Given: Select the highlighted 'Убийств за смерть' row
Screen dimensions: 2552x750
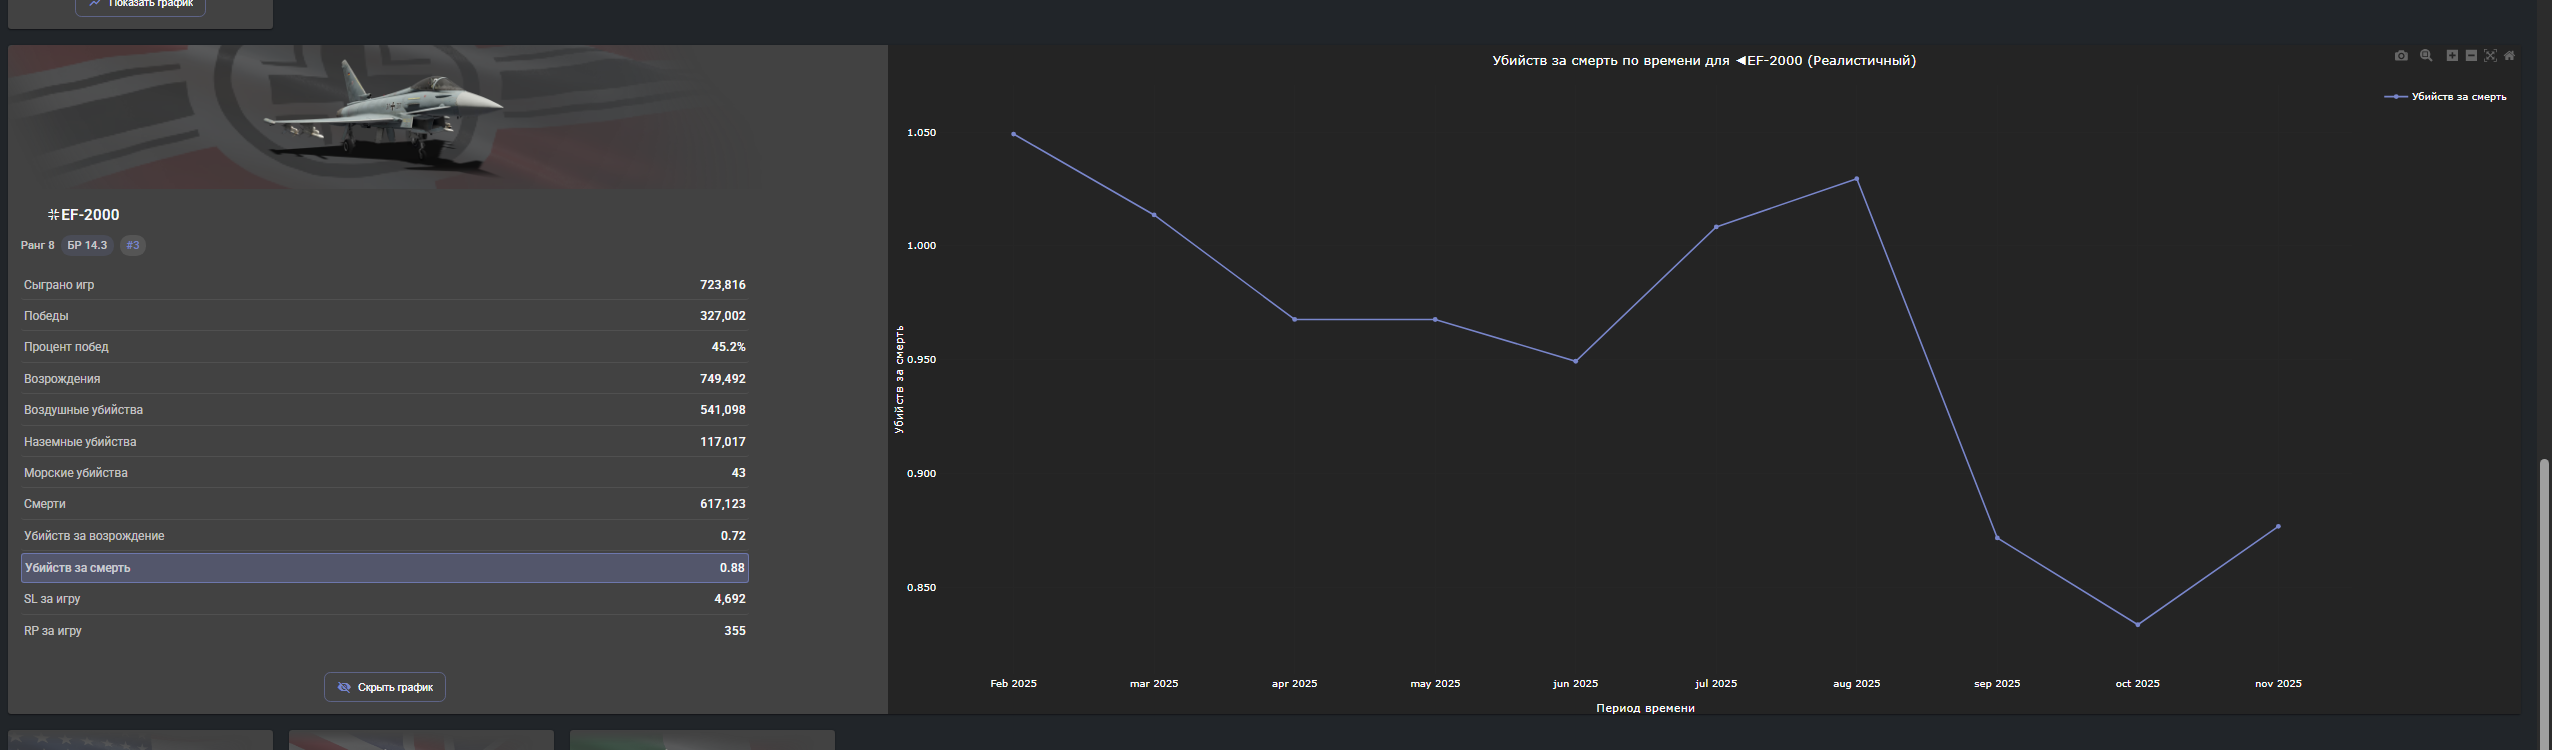Looking at the screenshot, I should click(385, 568).
